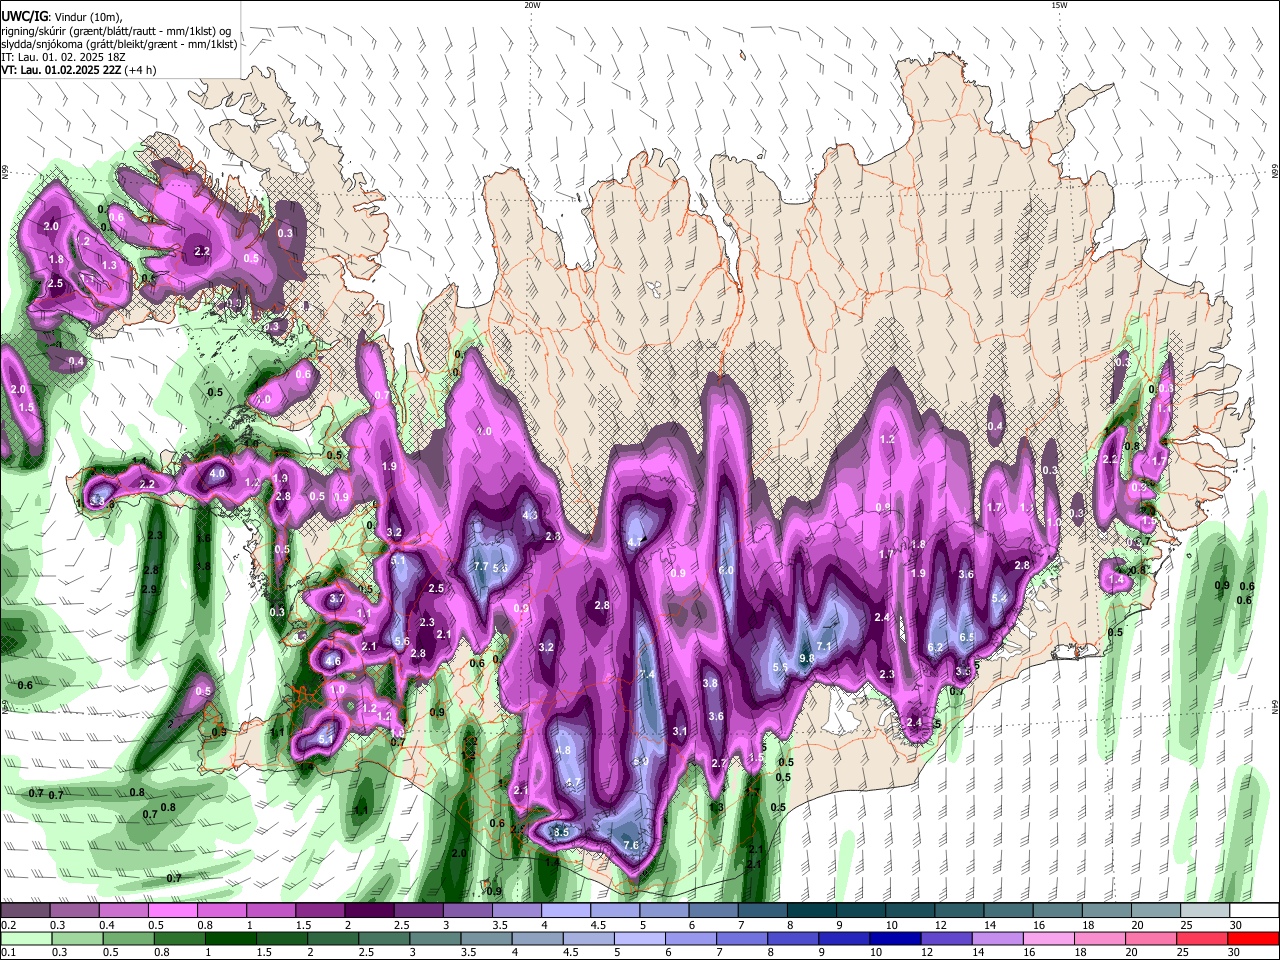Click the '4.0' value in the west
This screenshot has height=960, width=1280.
tap(218, 474)
